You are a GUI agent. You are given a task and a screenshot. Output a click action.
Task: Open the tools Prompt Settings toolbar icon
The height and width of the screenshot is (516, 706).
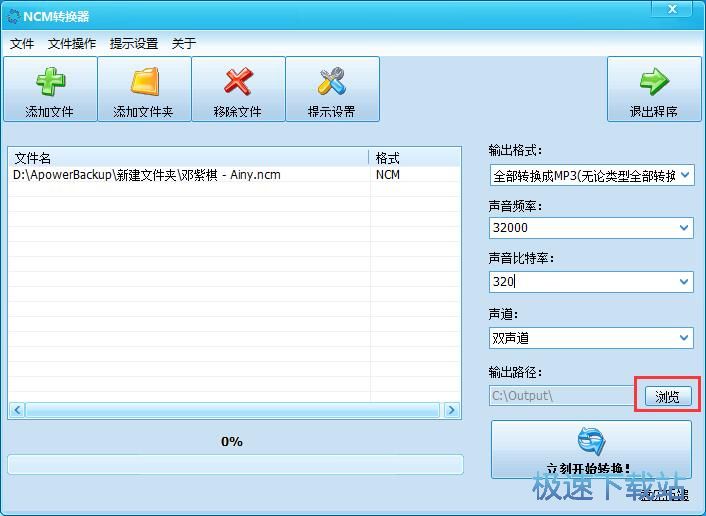click(332, 81)
